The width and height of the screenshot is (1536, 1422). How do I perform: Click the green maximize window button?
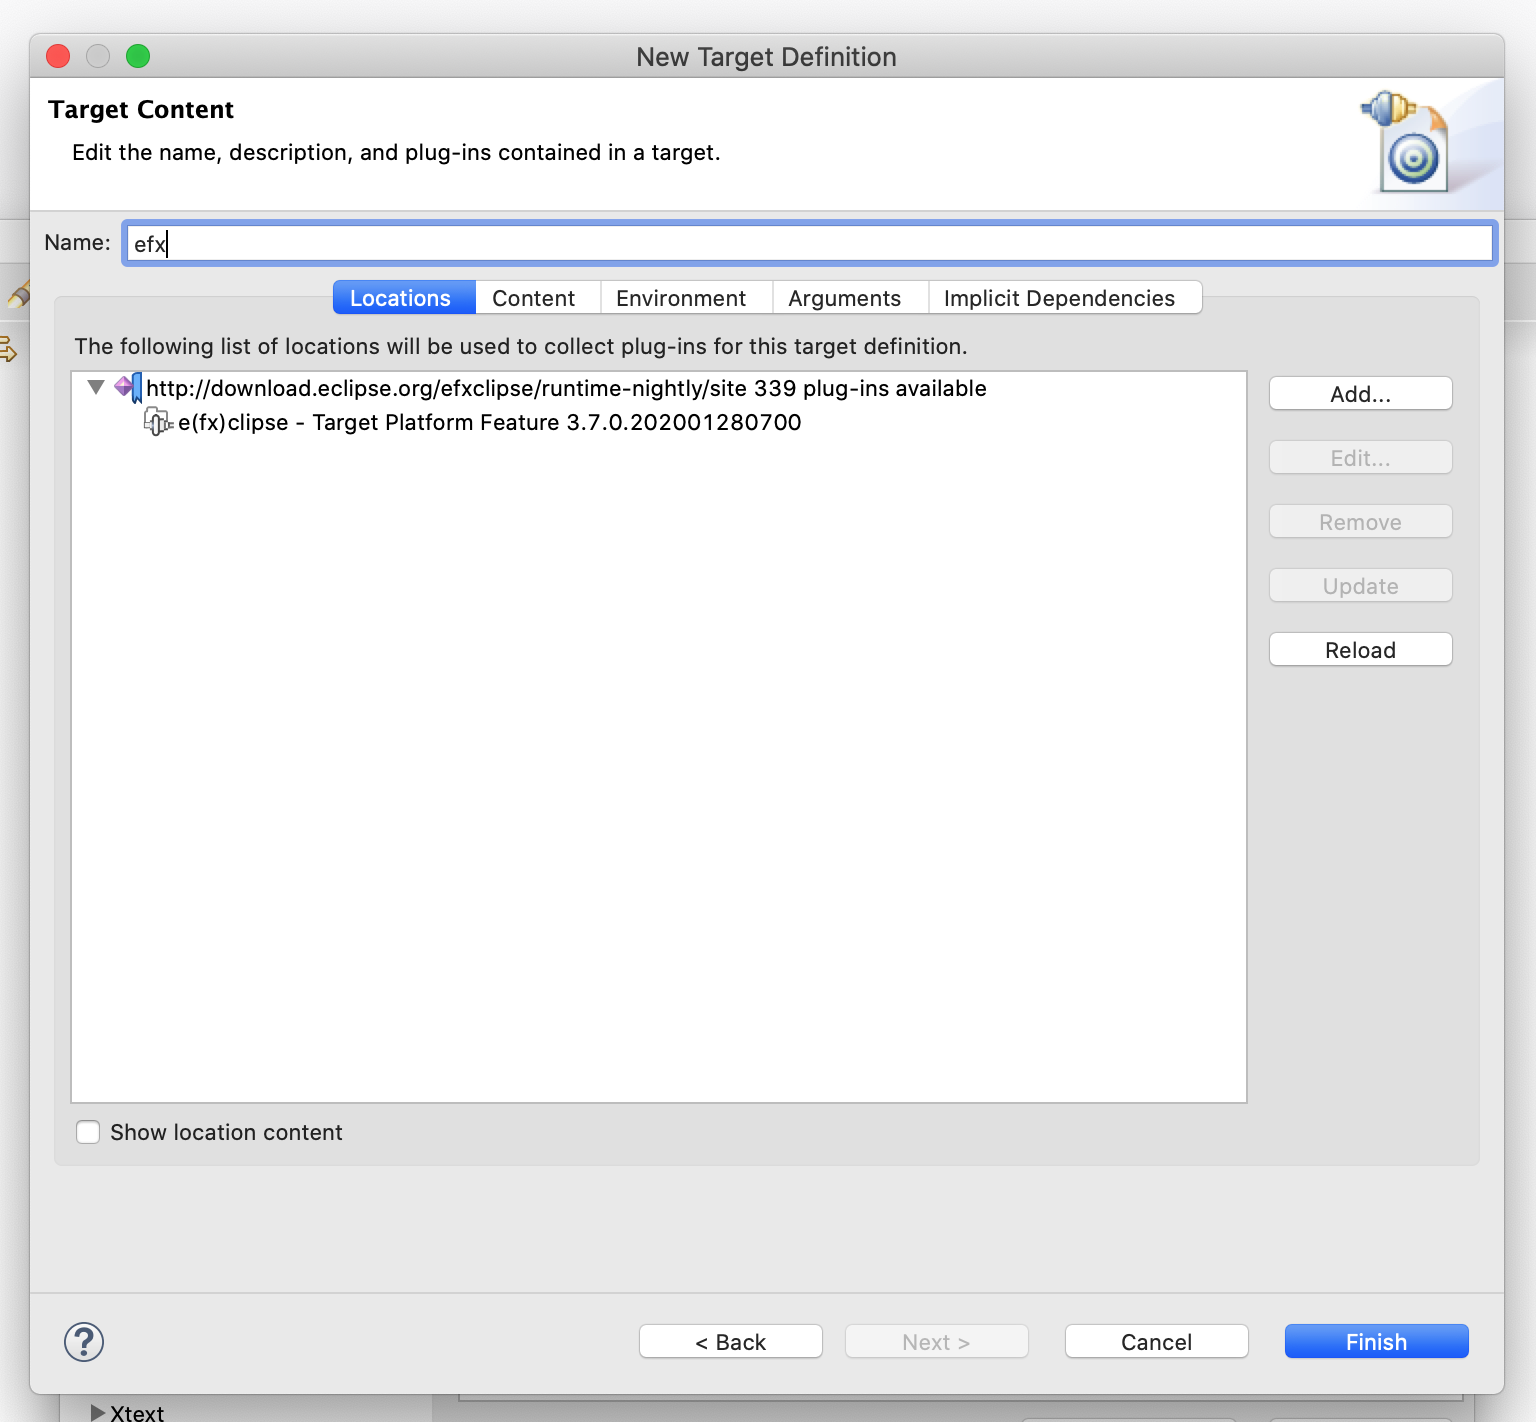point(138,56)
